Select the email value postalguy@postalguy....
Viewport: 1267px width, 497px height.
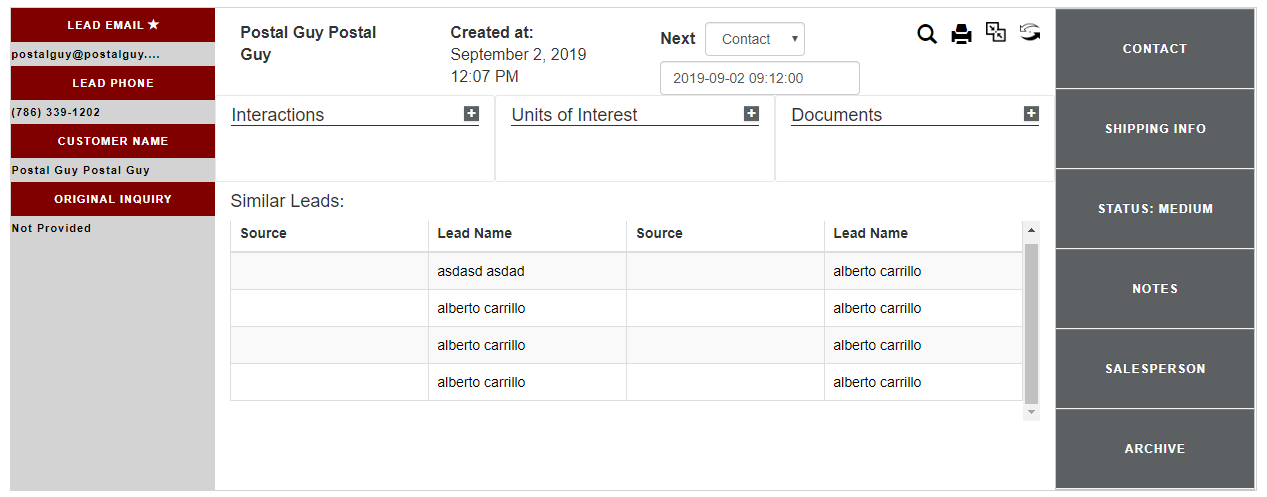(x=86, y=54)
